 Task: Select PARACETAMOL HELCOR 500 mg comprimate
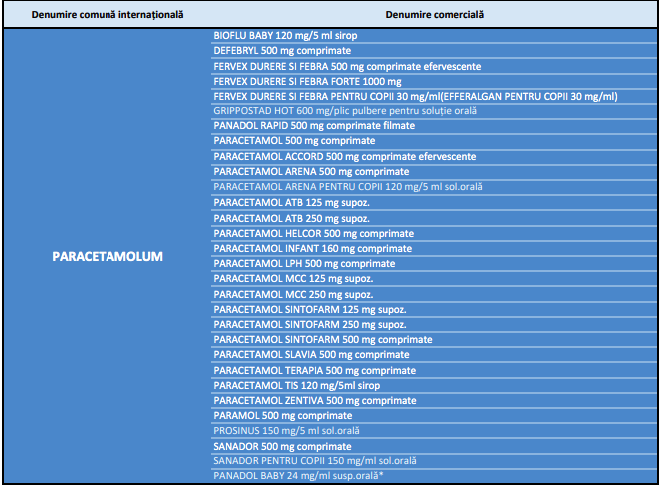click(434, 233)
